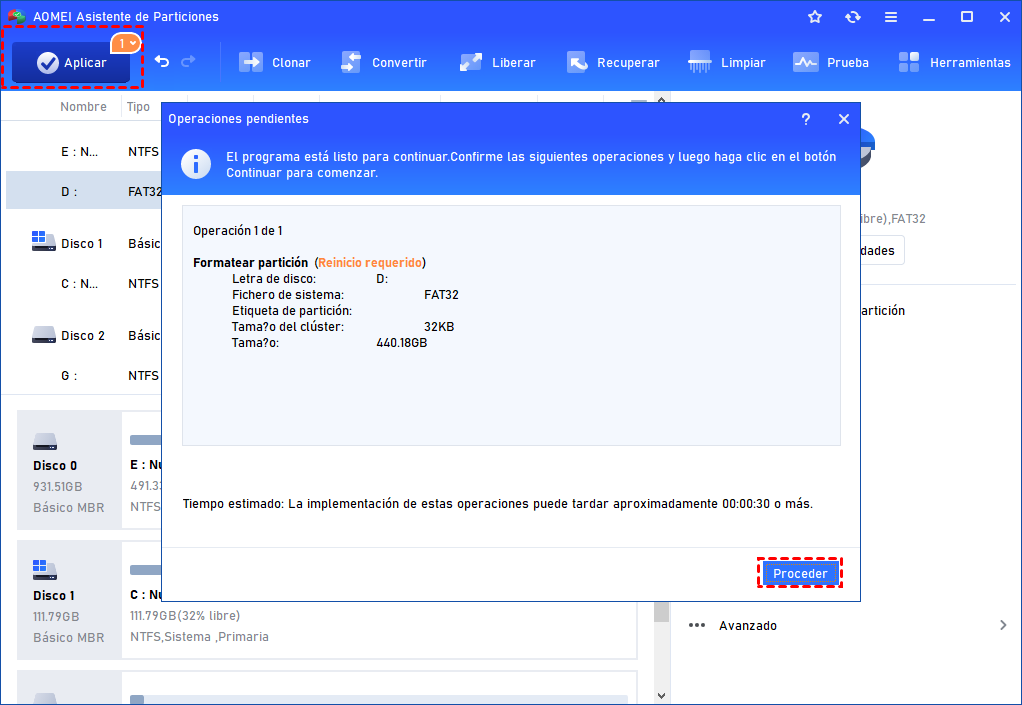Click the Aplicar button
Viewport: 1022px width, 705px height.
coord(71,63)
